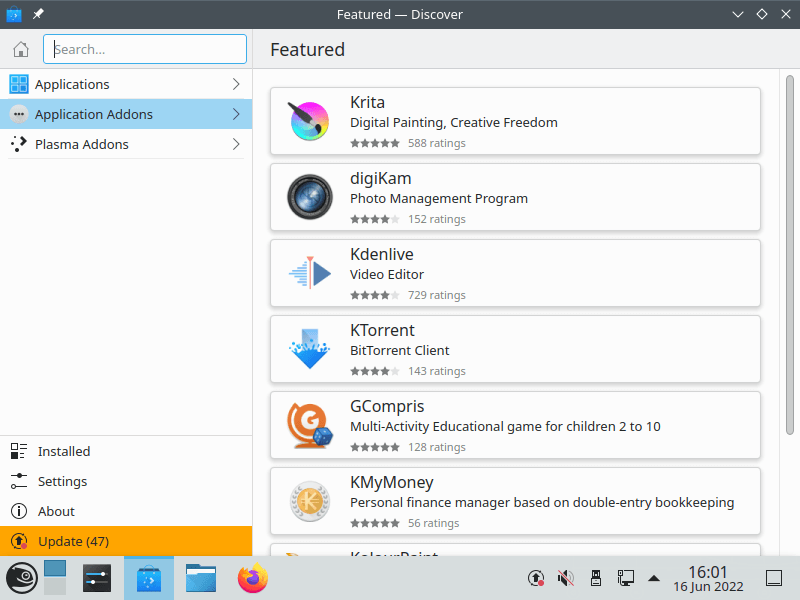The image size is (800, 600).
Task: Click the Krita paintbrush app icon
Action: [x=309, y=121]
